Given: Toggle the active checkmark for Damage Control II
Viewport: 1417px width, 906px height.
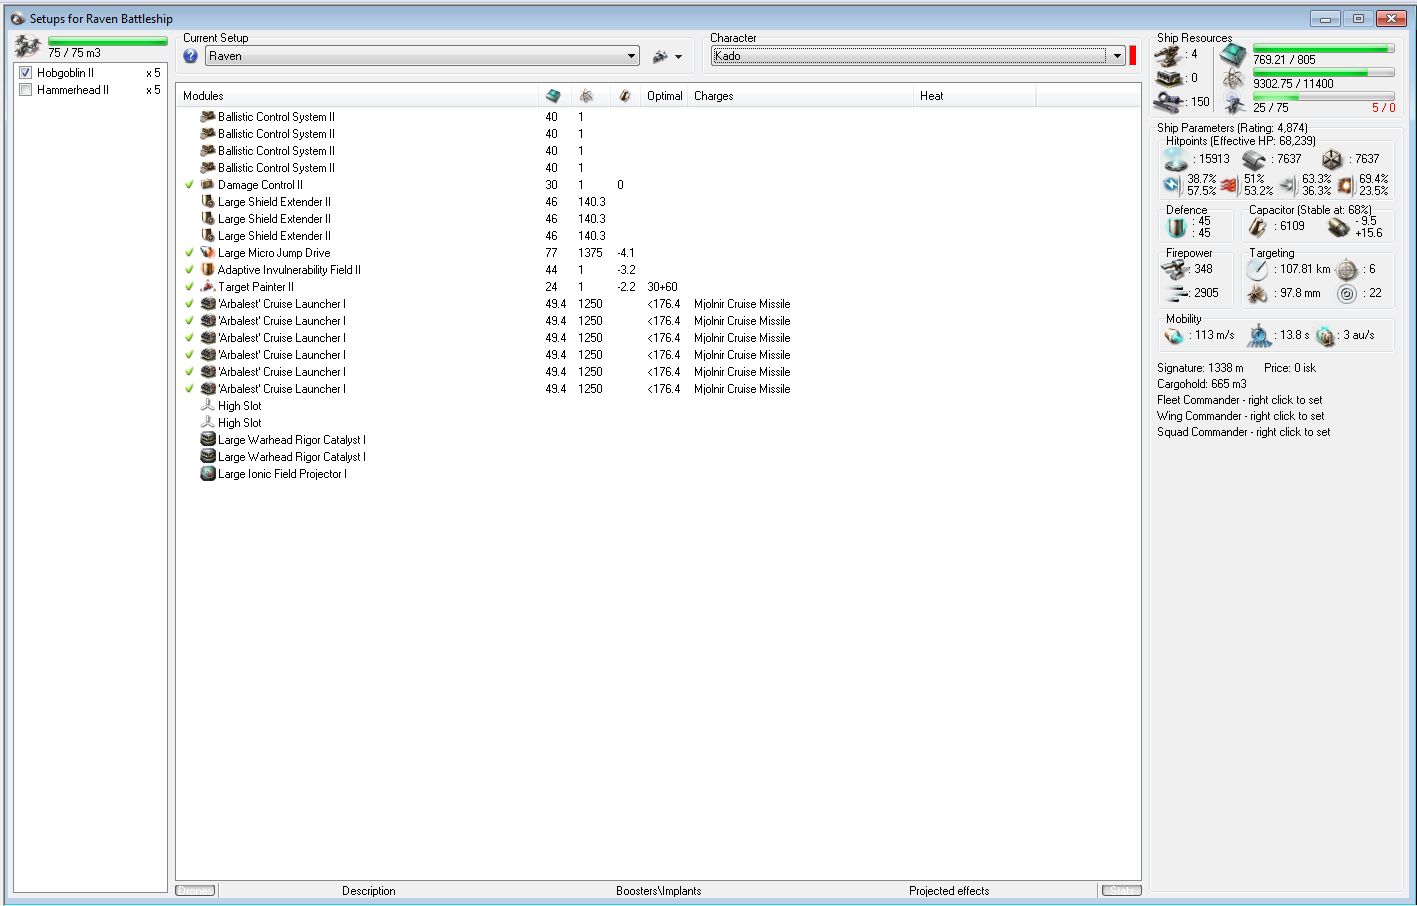Looking at the screenshot, I should tap(189, 185).
